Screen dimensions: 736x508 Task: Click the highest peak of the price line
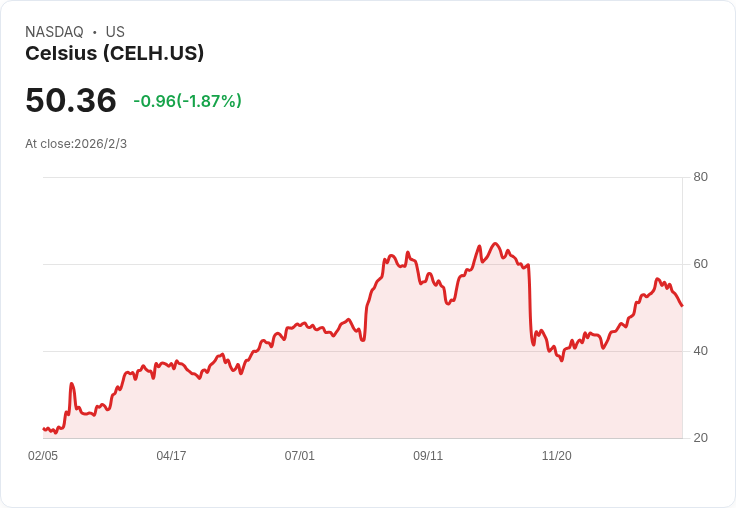click(x=495, y=243)
